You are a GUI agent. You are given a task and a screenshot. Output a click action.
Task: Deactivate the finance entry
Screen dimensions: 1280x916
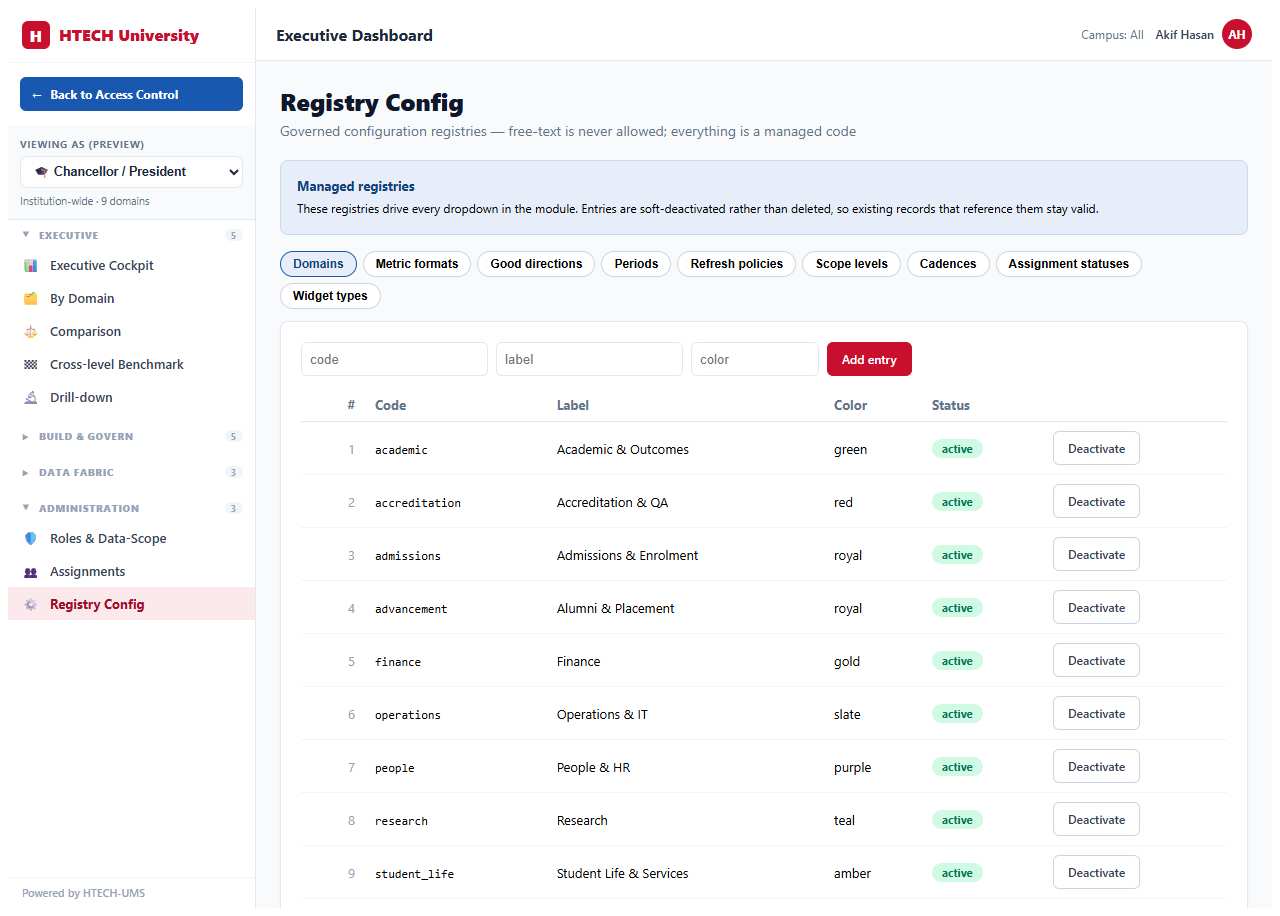click(1096, 661)
